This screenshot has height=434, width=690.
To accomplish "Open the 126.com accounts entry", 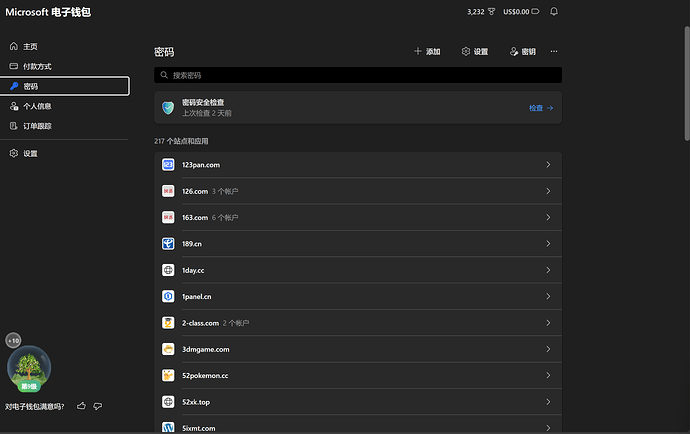I will tap(358, 191).
